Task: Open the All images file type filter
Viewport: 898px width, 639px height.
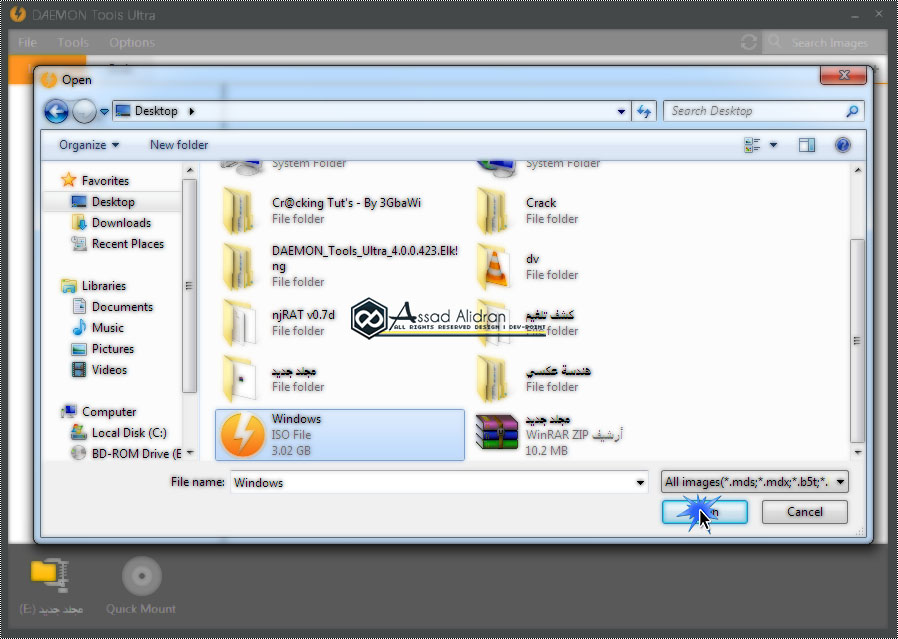Action: click(755, 482)
